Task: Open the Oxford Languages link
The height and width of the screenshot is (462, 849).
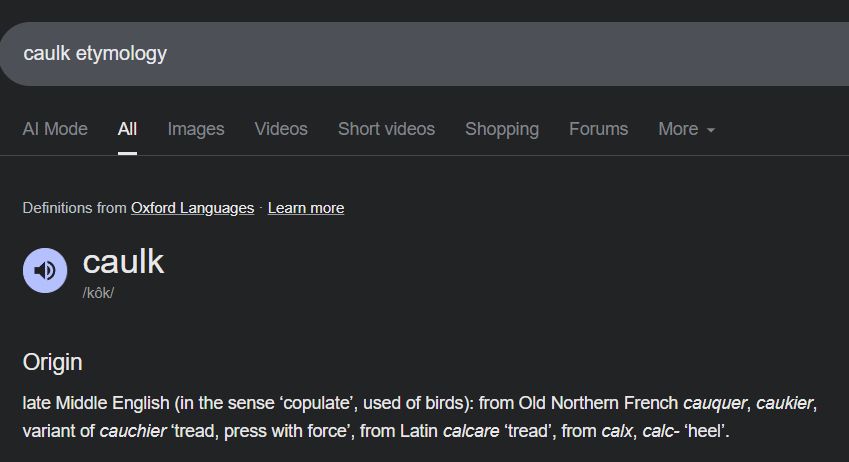Action: tap(192, 208)
